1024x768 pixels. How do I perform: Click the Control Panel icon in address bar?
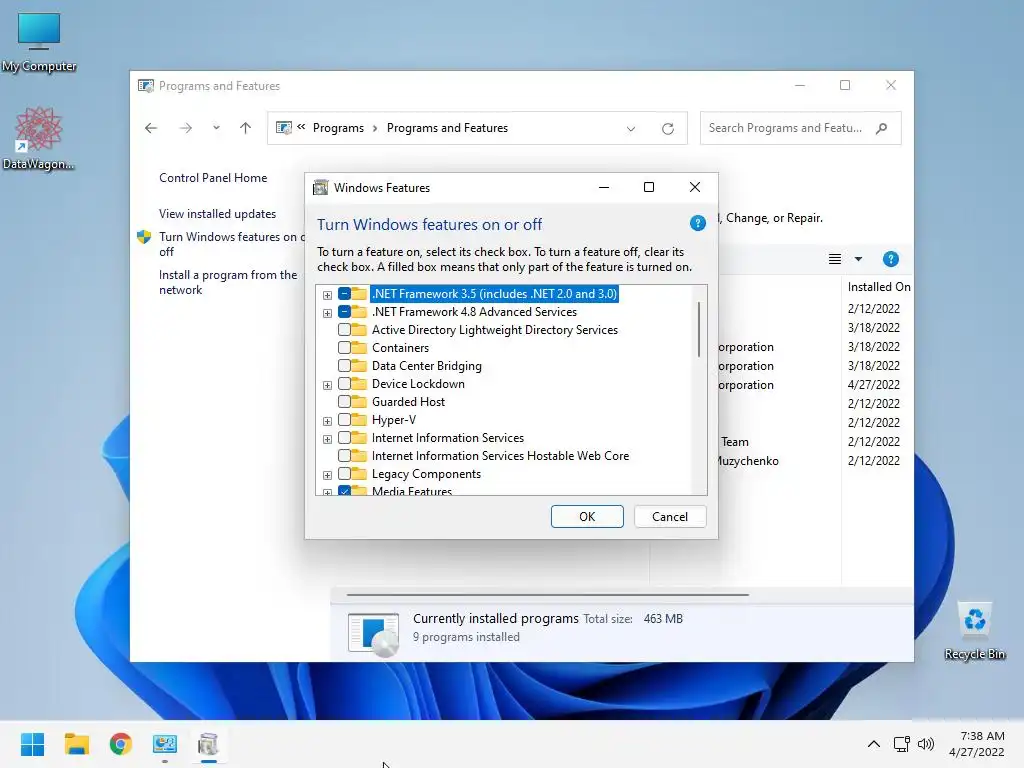(x=283, y=128)
